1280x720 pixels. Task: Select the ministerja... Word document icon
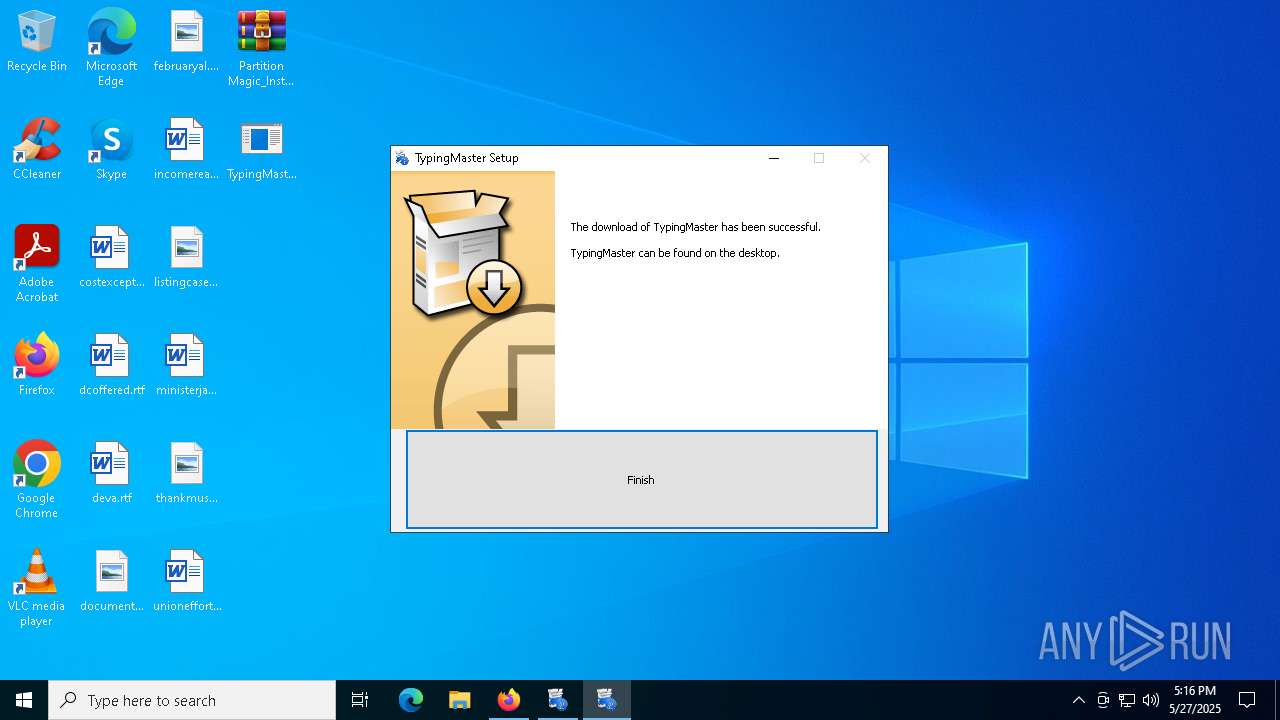click(186, 366)
